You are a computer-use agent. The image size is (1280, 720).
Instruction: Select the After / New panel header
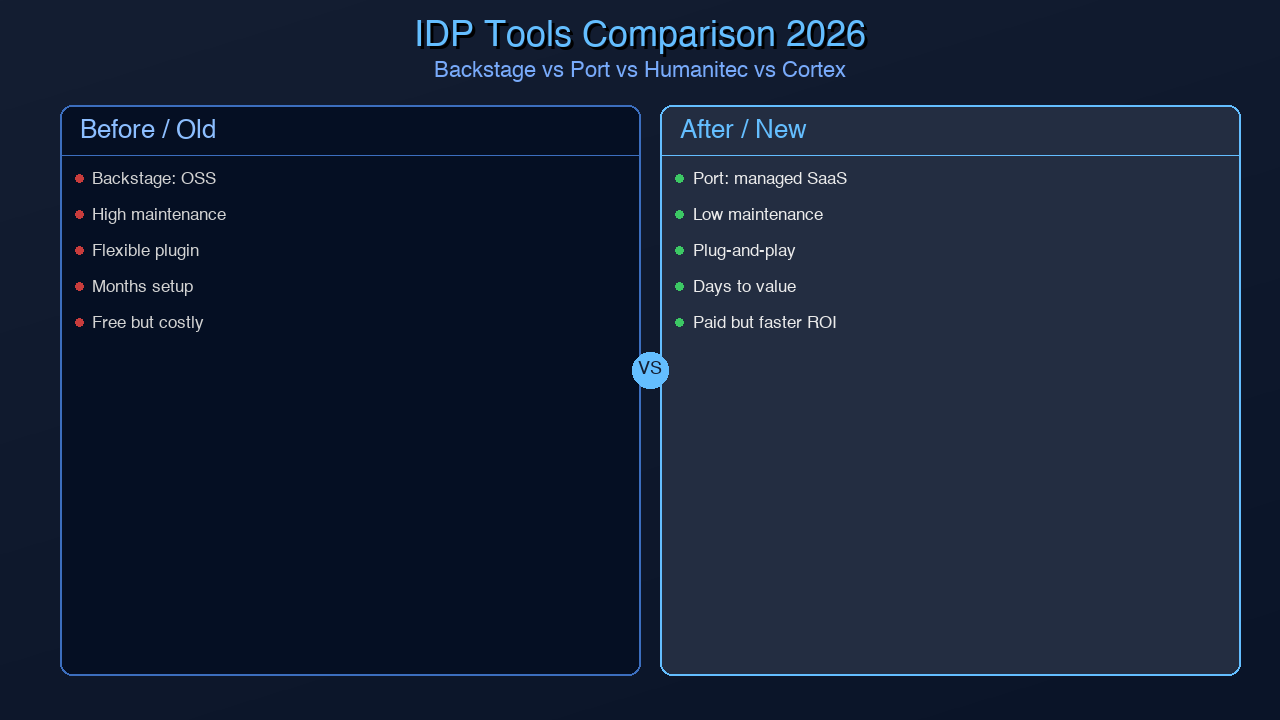coord(741,130)
